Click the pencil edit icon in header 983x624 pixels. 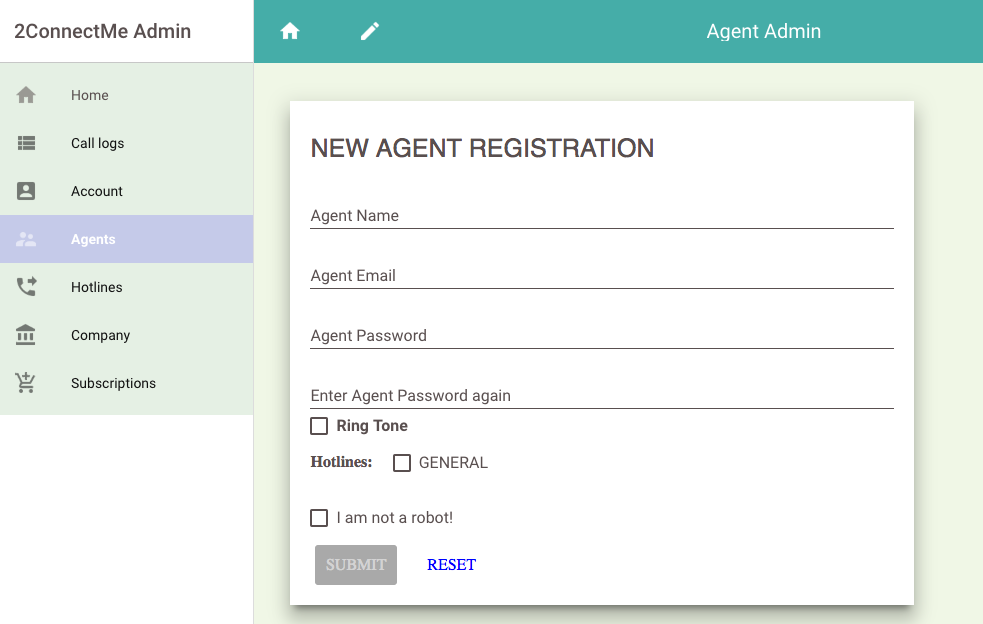[x=370, y=31]
